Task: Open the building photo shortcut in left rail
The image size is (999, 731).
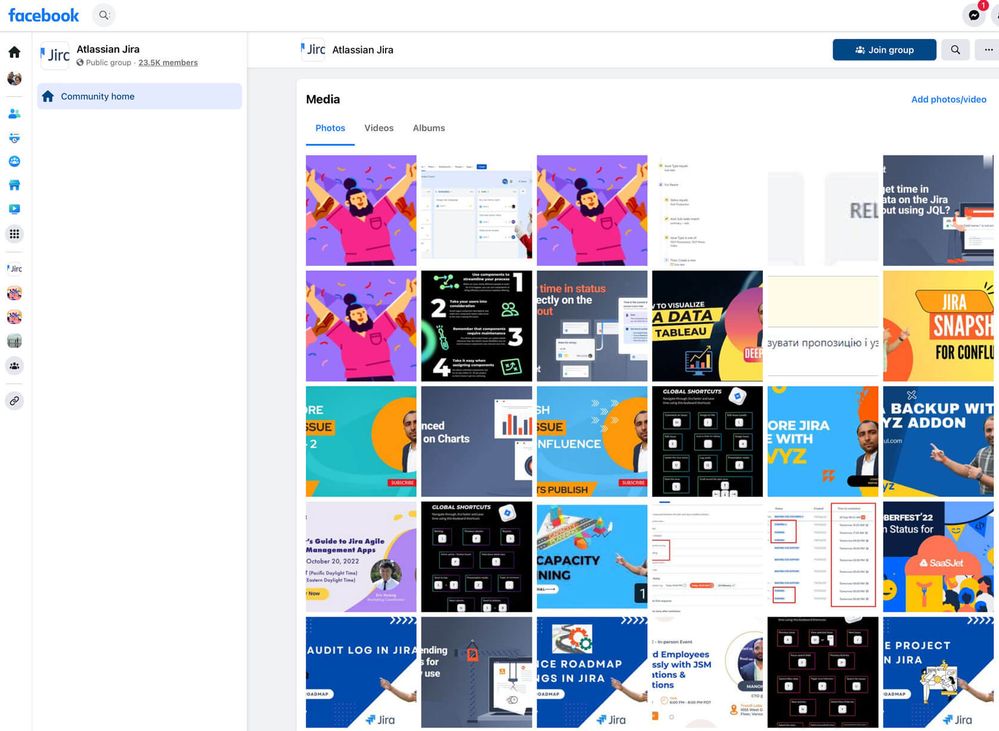Action: (x=14, y=341)
